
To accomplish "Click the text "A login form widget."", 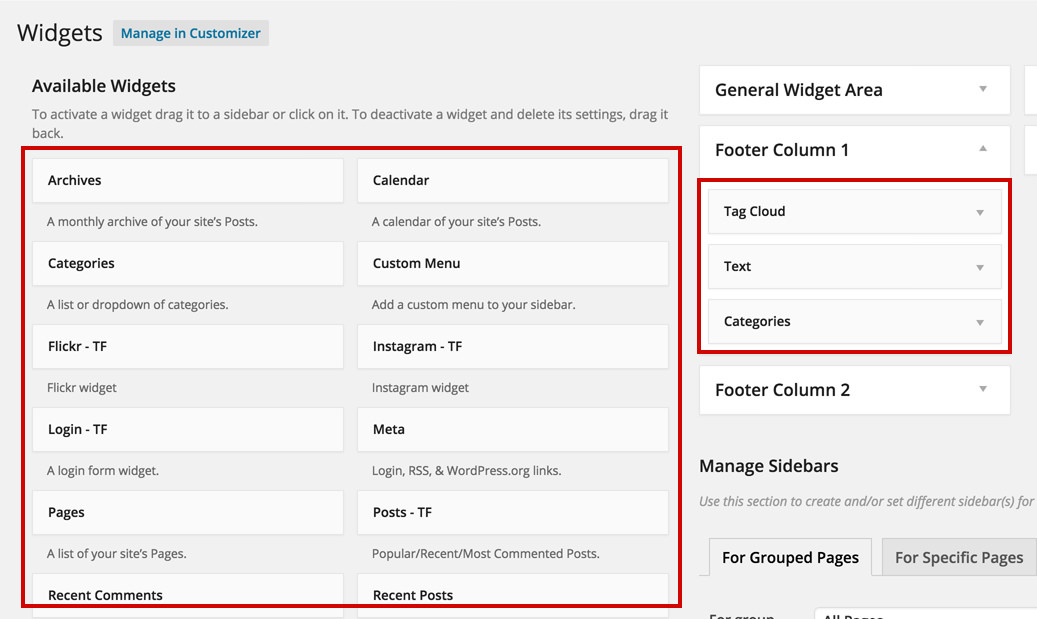I will 103,471.
